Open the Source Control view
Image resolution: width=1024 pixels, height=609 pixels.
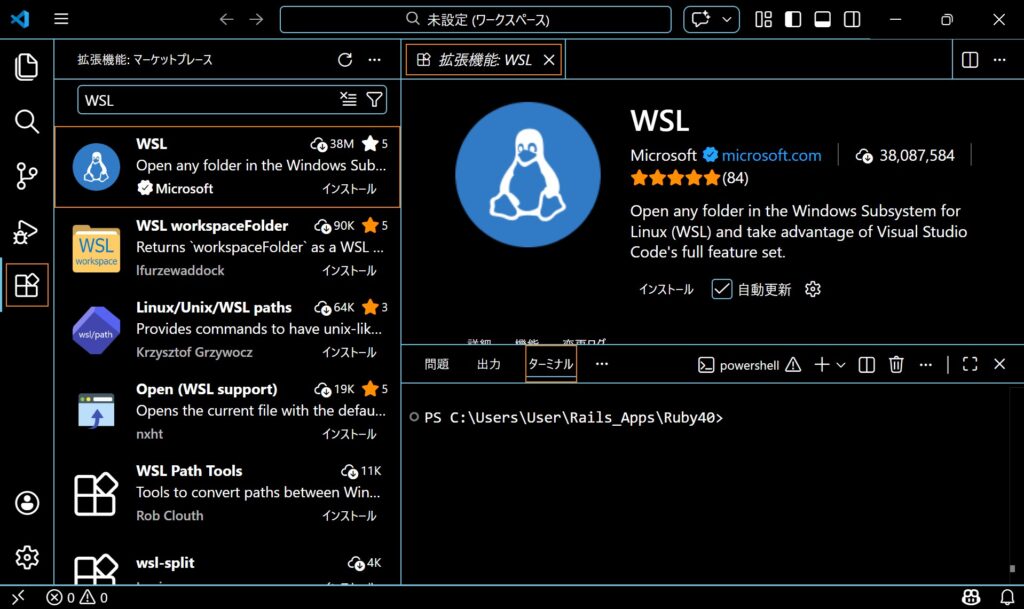point(26,178)
